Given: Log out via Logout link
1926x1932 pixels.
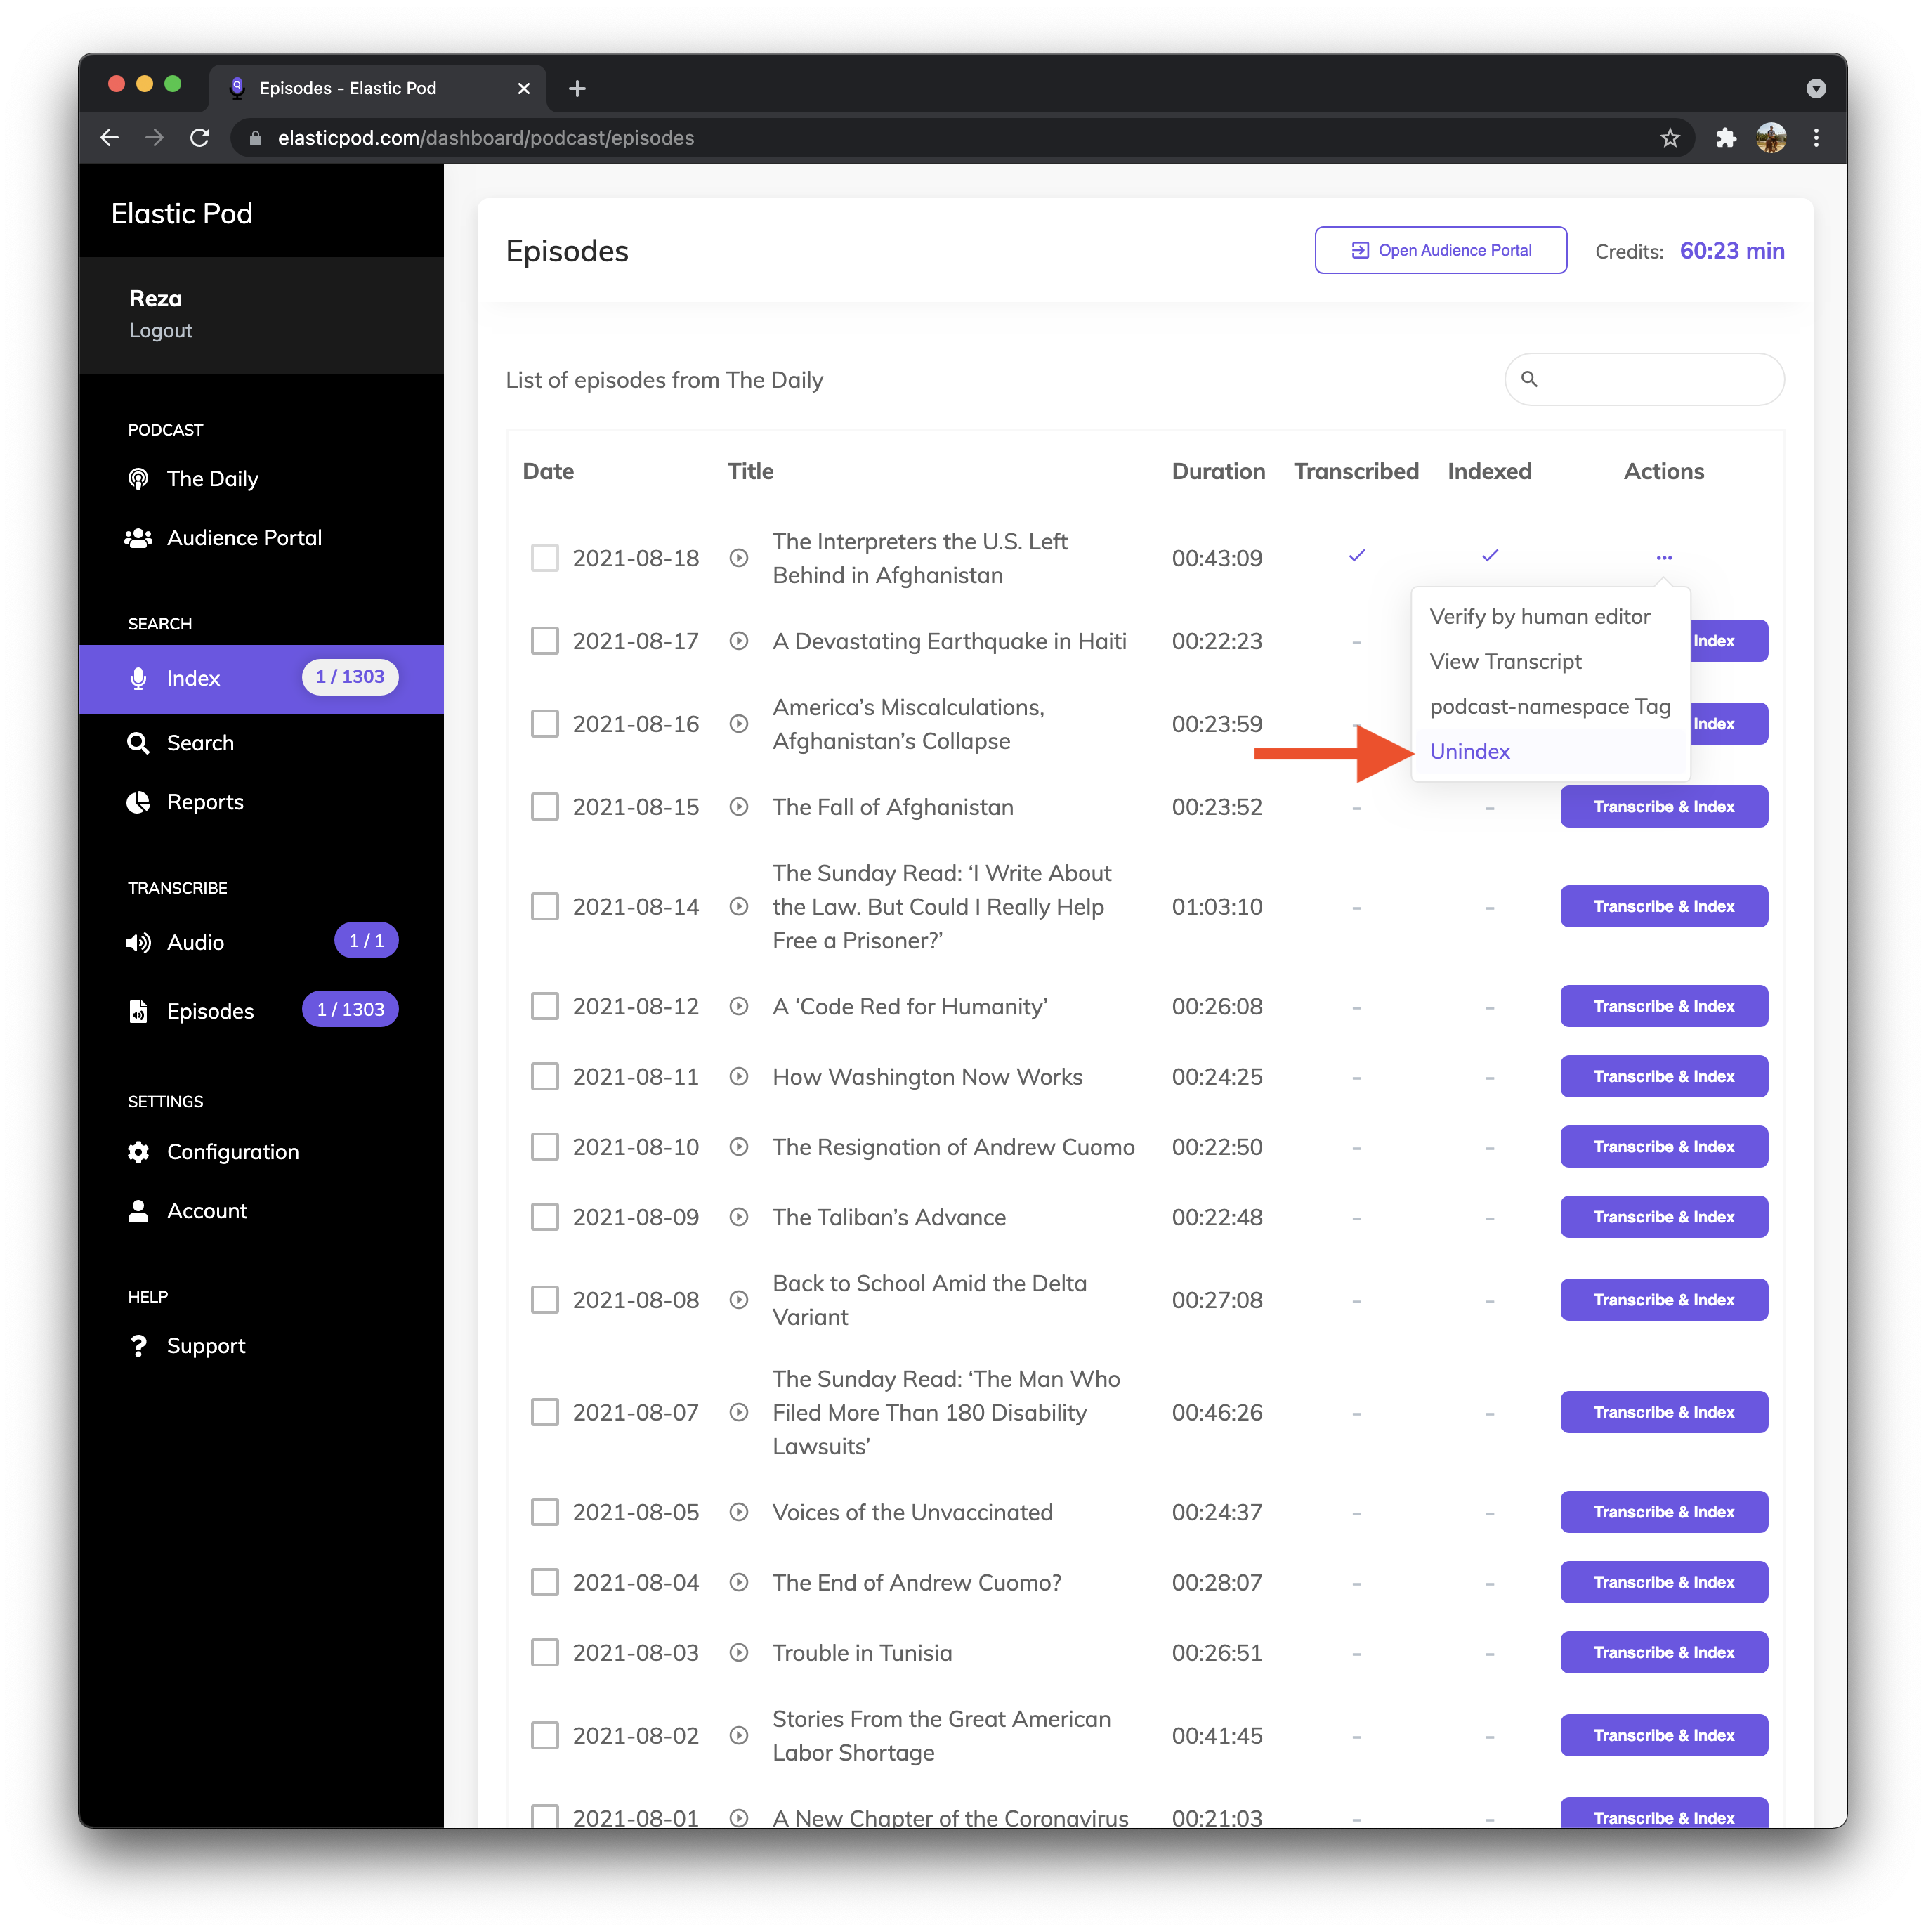Looking at the screenshot, I should (160, 331).
